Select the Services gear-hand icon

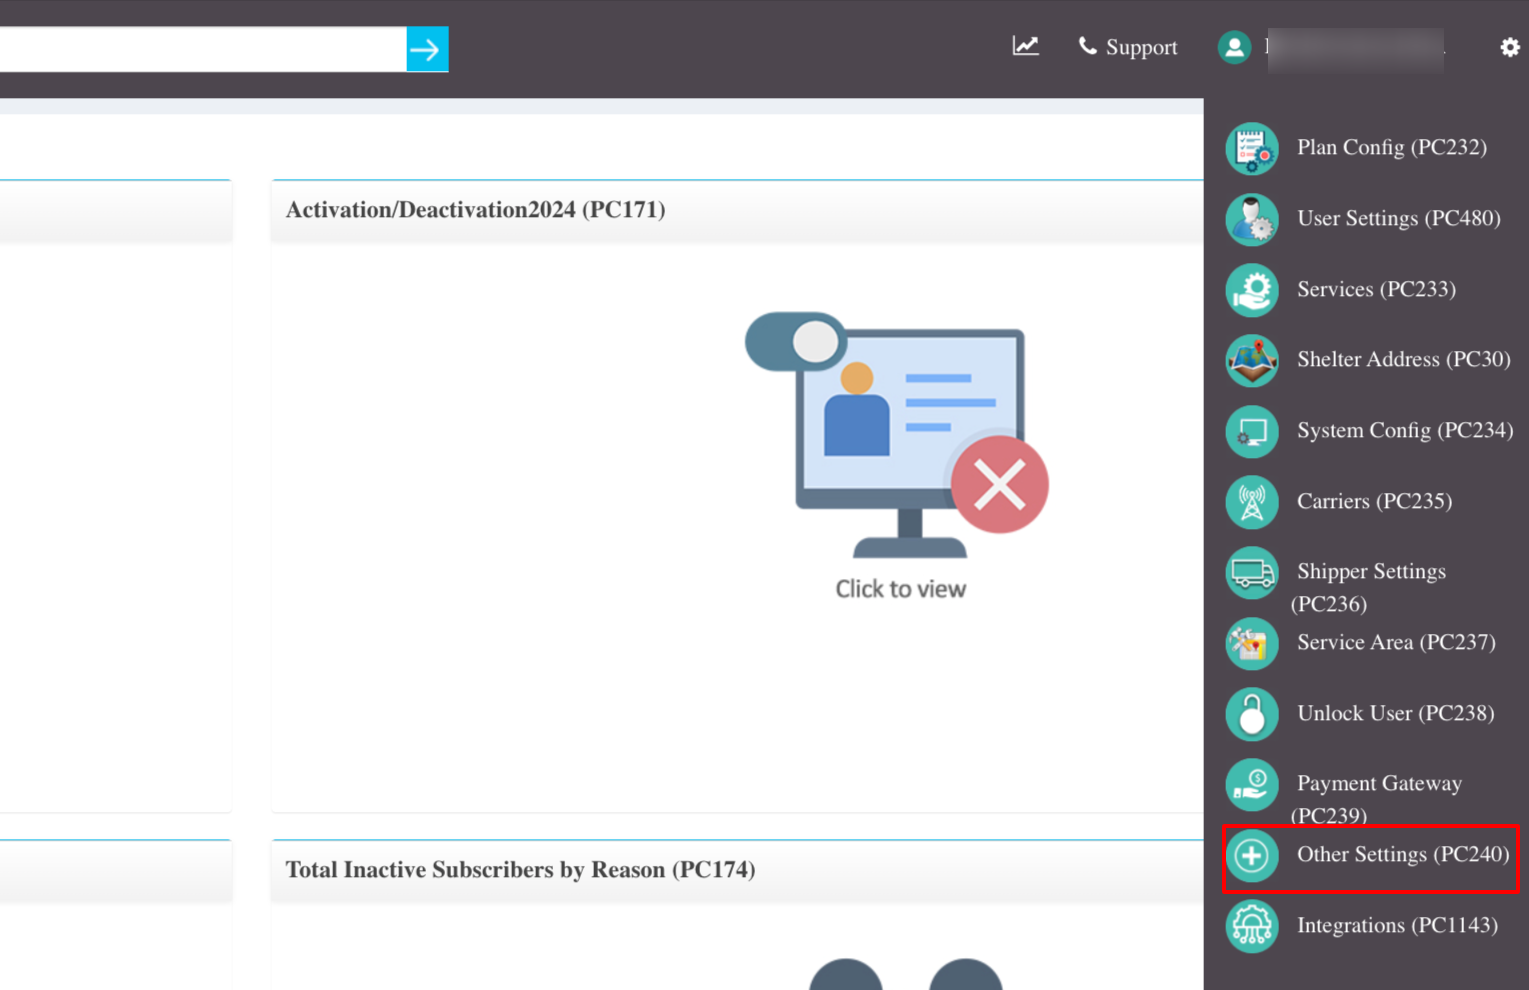pyautogui.click(x=1252, y=290)
